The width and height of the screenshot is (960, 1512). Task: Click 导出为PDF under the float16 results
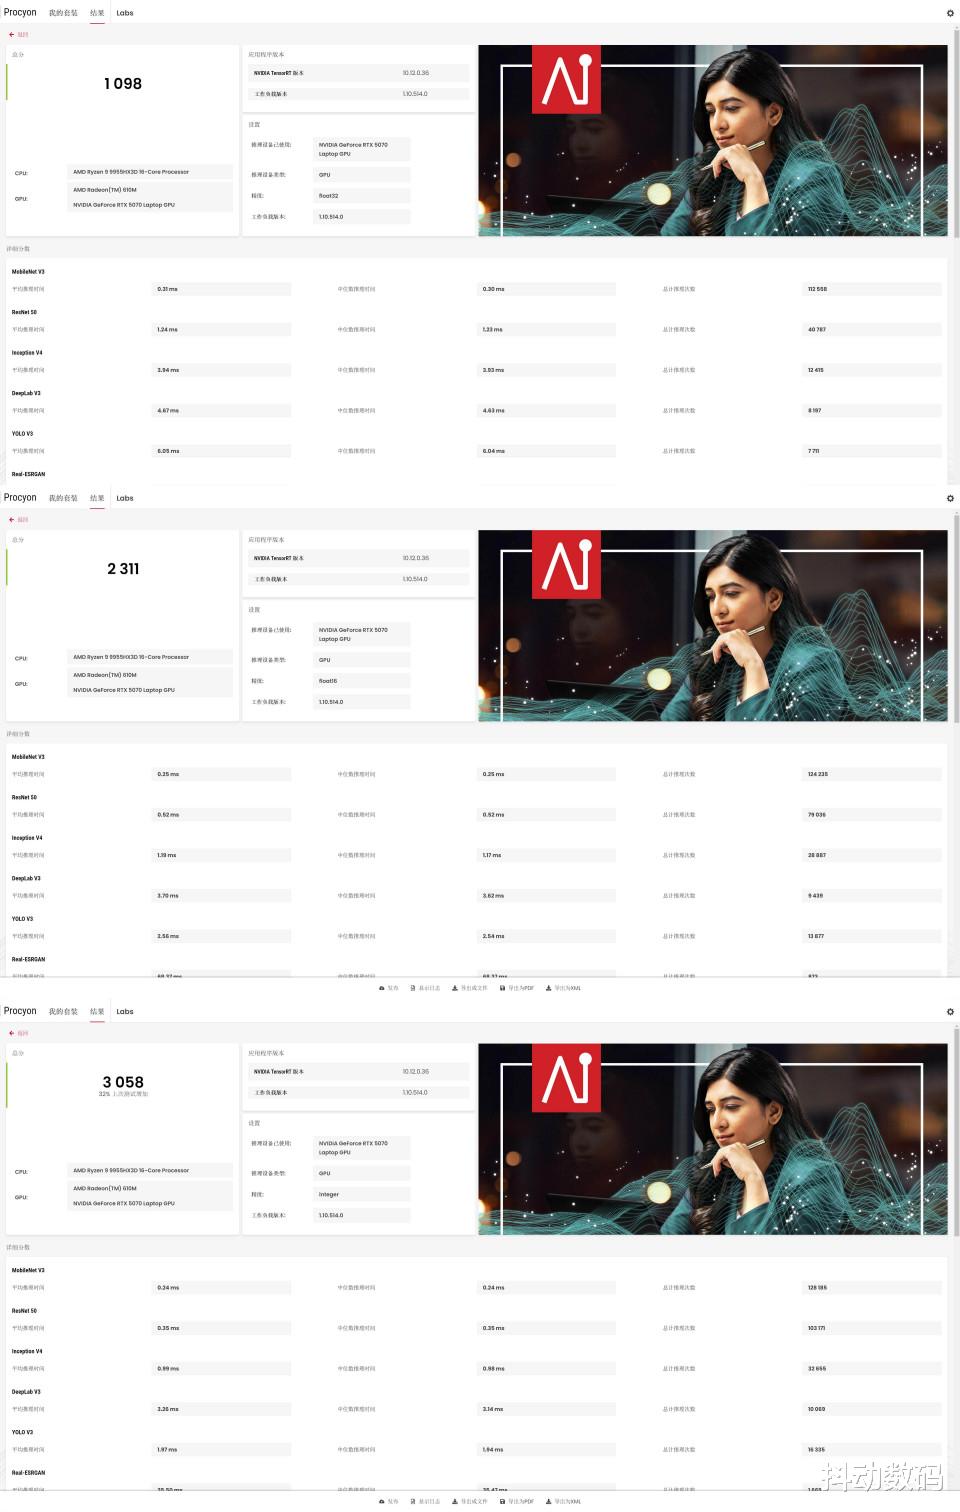517,988
